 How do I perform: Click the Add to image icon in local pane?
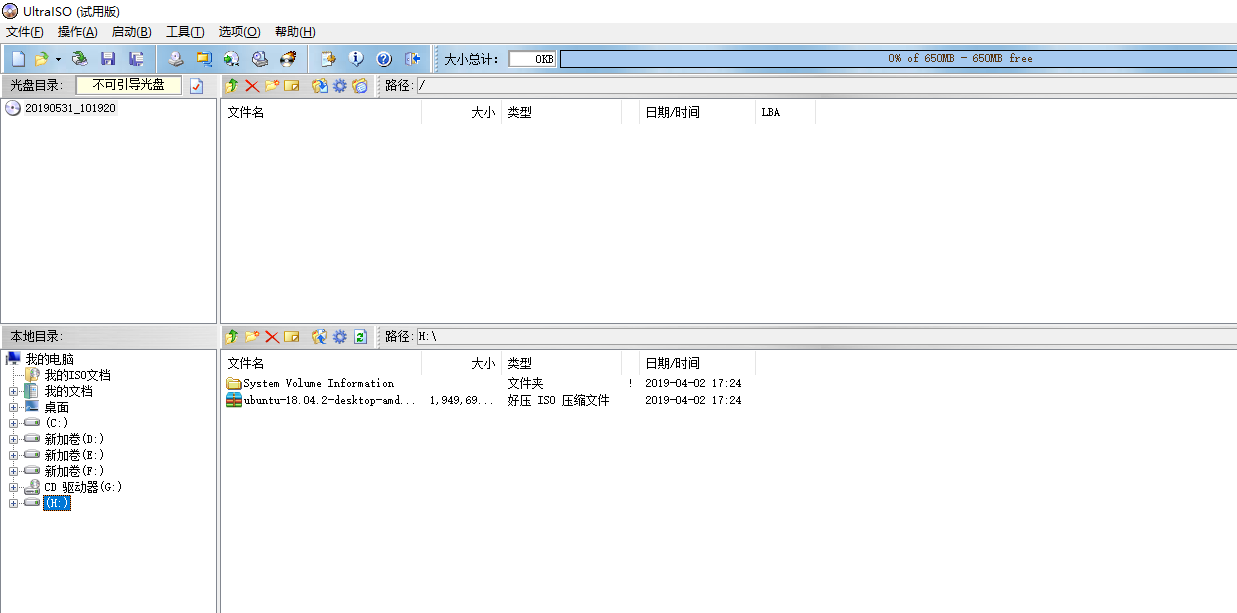pos(320,337)
